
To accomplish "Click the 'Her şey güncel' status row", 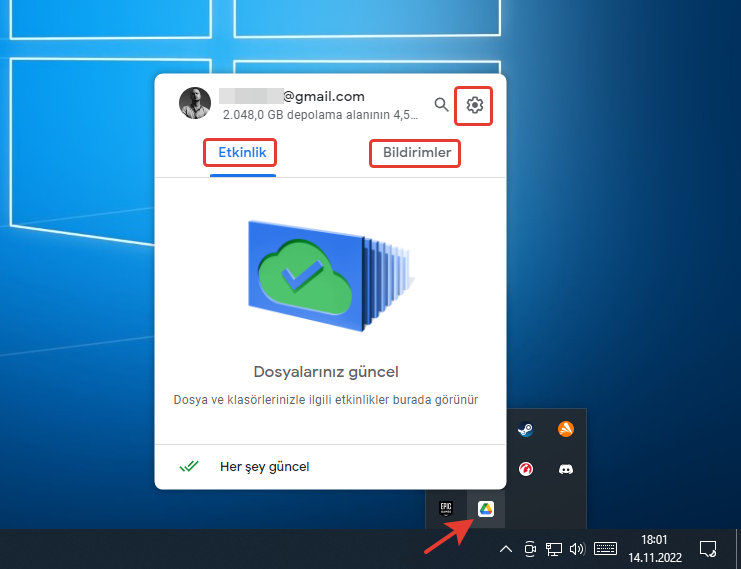I will point(264,466).
